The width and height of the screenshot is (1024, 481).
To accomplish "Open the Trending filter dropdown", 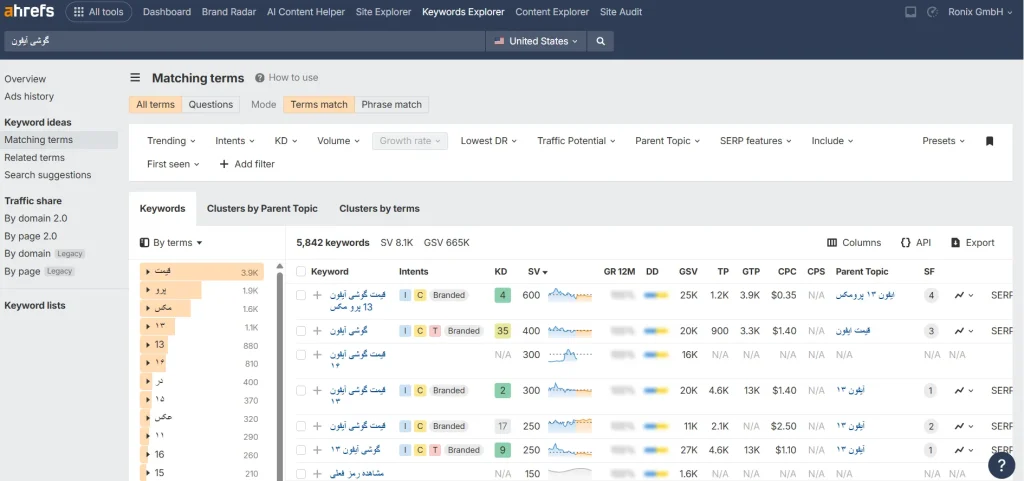I will pyautogui.click(x=171, y=141).
